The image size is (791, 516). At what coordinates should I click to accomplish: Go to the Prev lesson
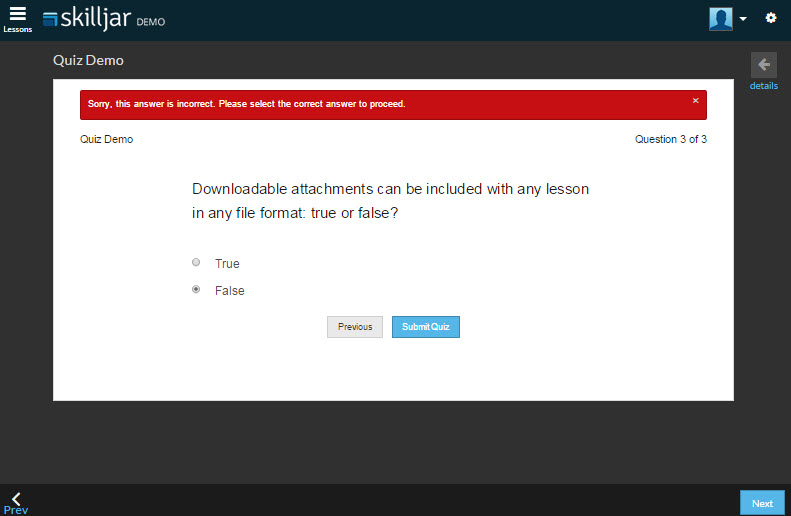coord(16,503)
